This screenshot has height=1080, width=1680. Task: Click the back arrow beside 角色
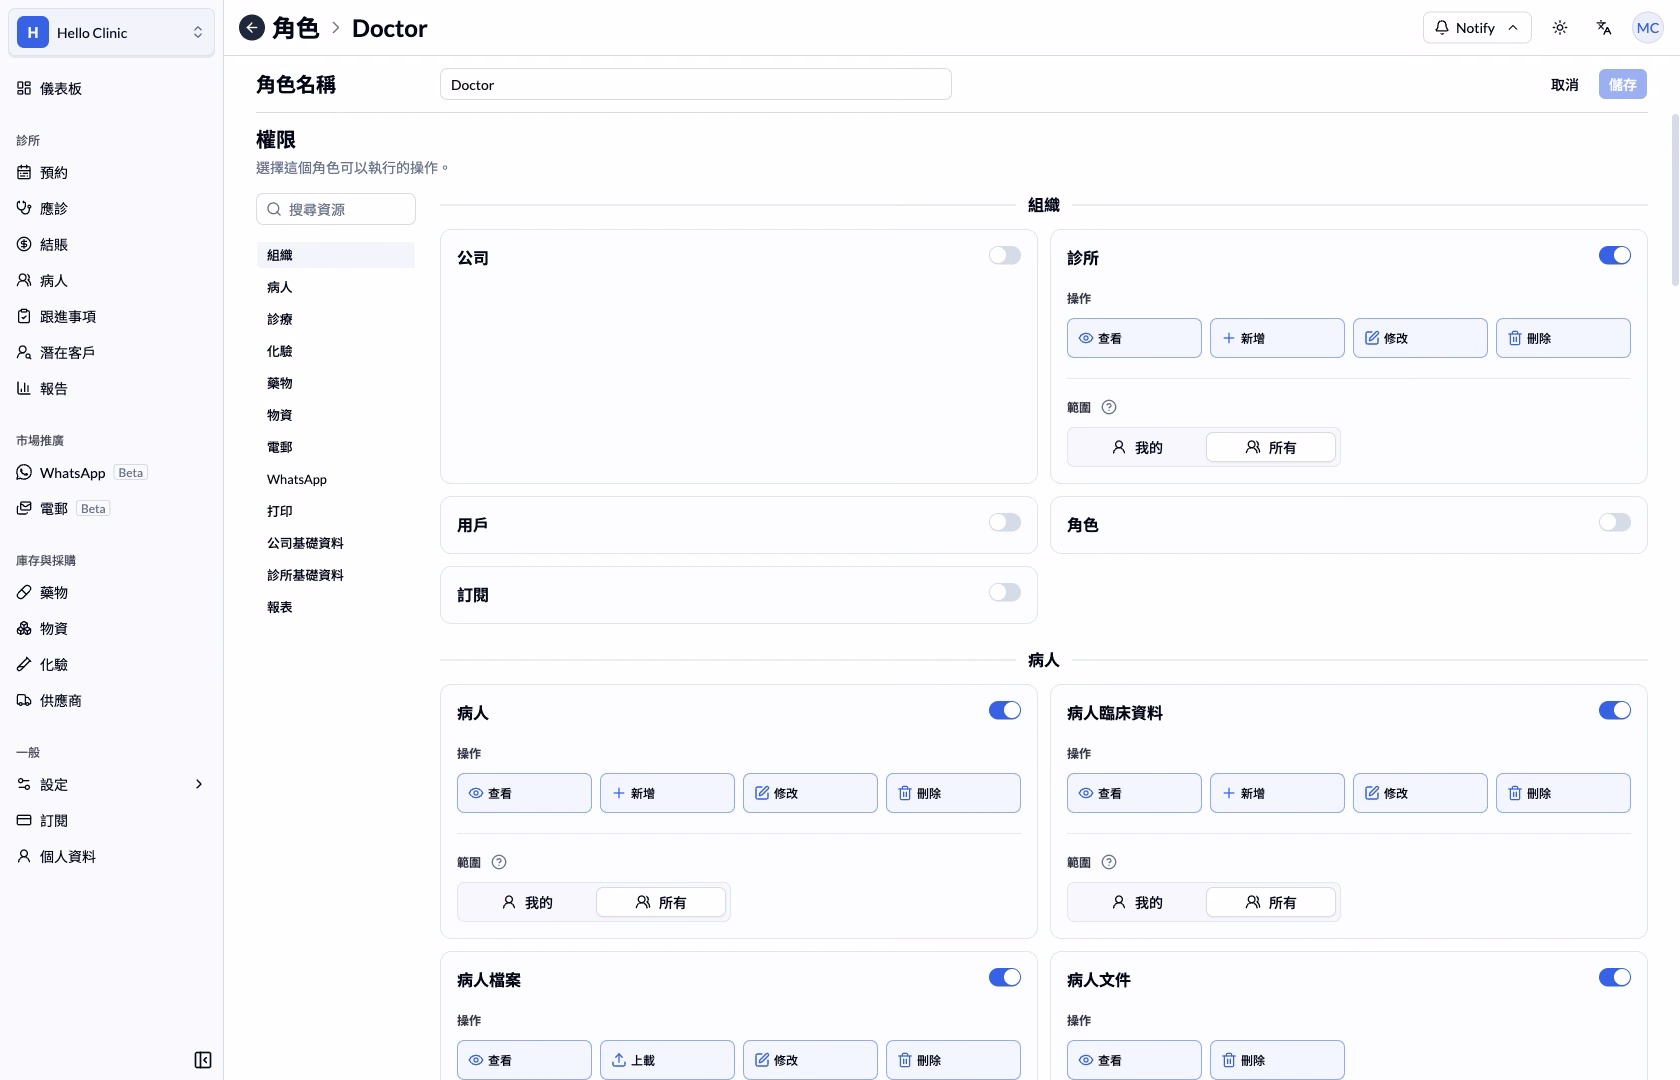point(252,28)
